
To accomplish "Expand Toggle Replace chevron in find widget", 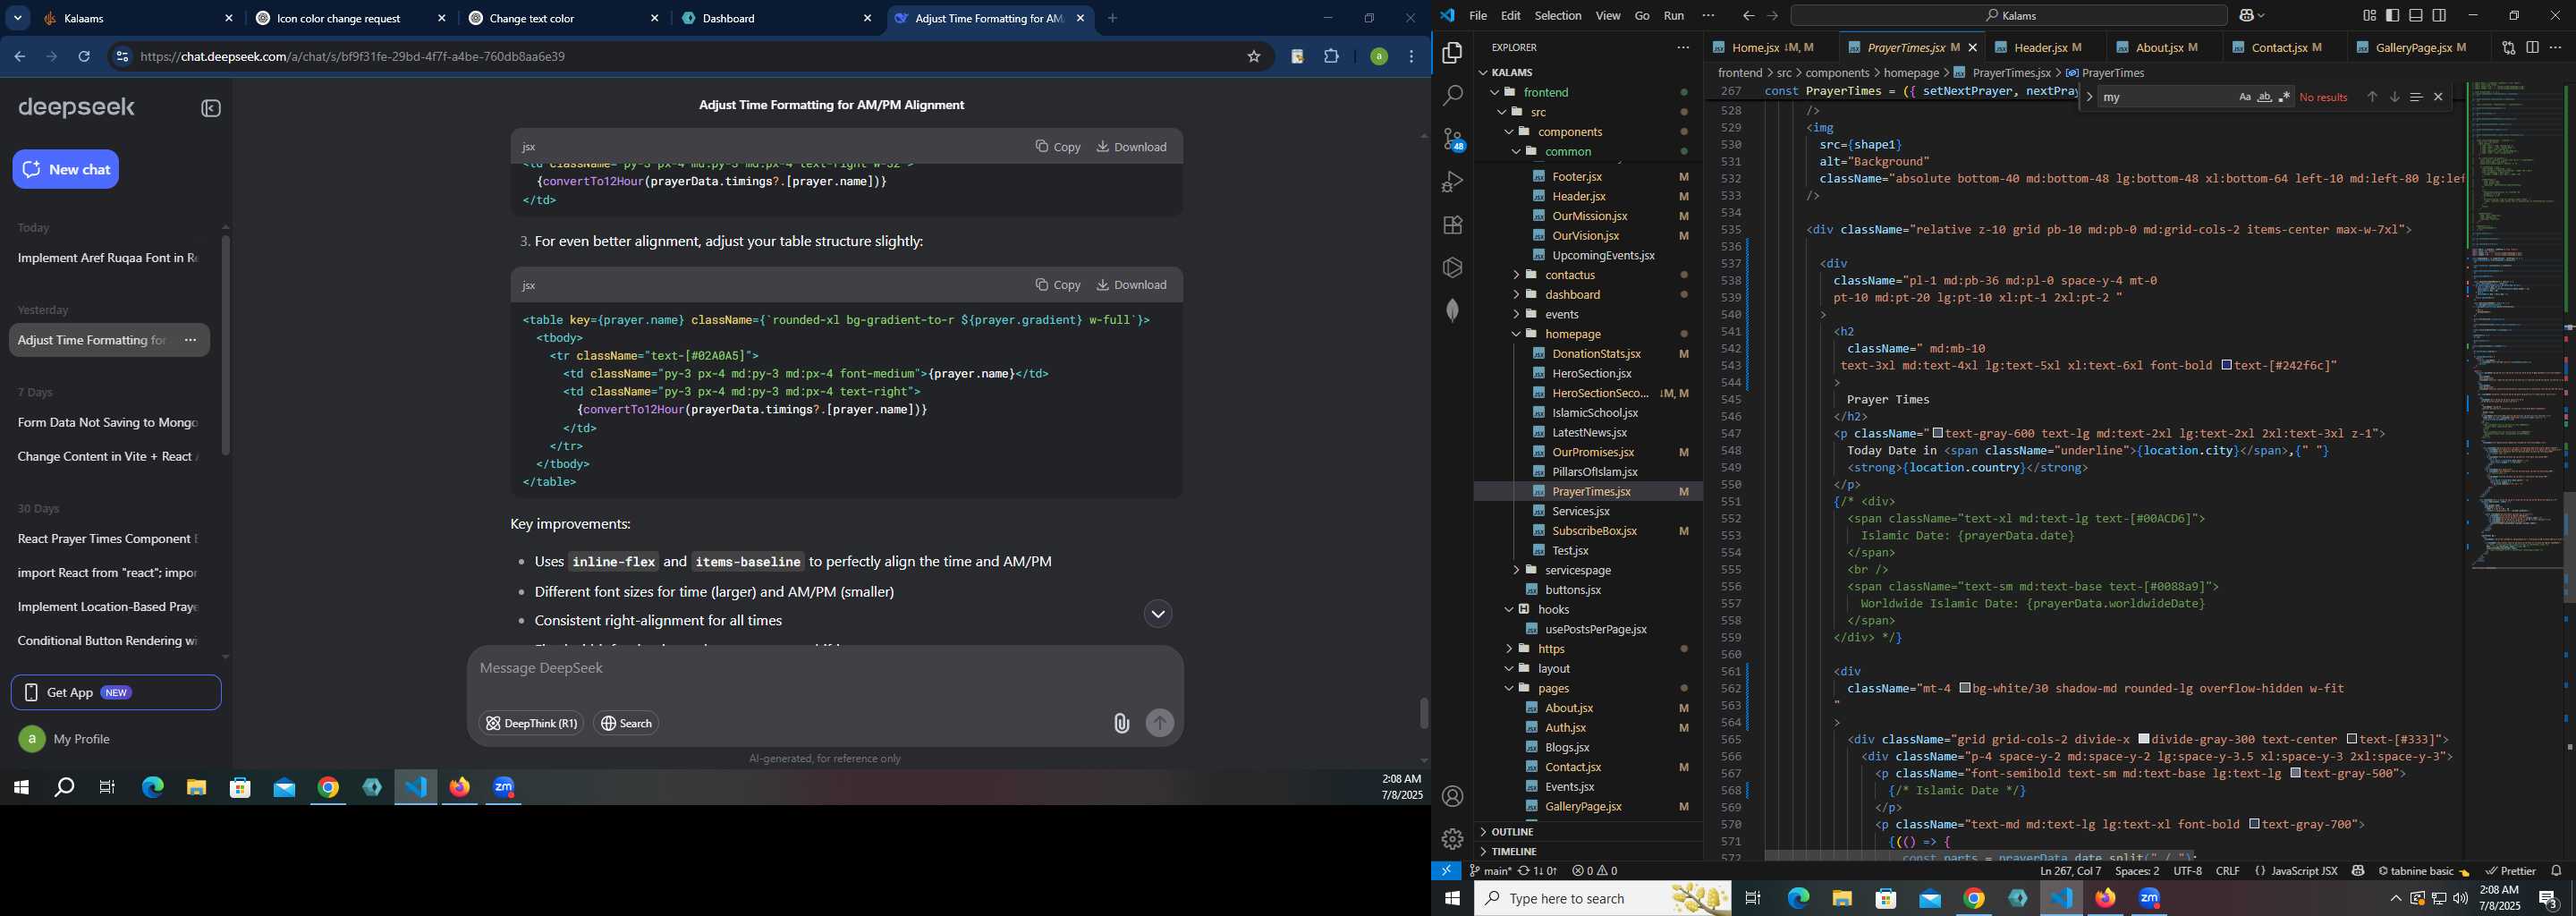I will tap(2089, 97).
